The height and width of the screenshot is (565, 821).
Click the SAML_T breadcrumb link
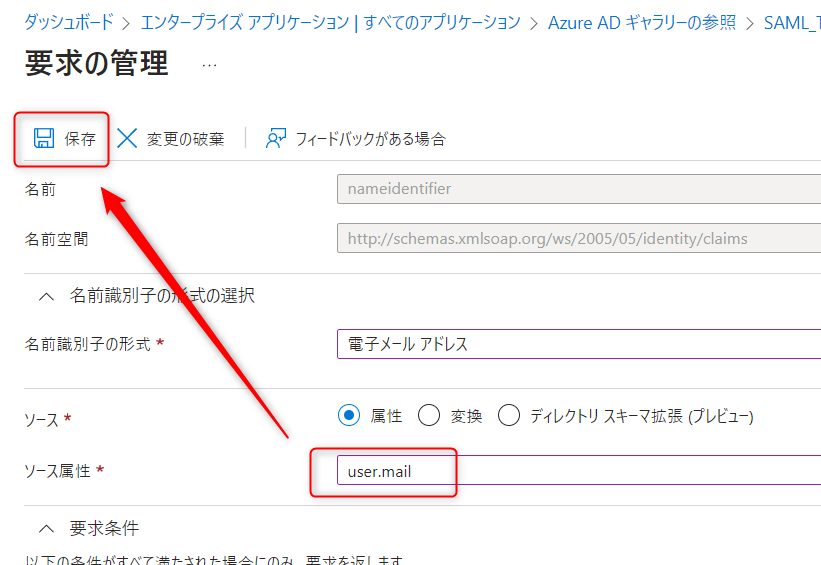[x=791, y=22]
